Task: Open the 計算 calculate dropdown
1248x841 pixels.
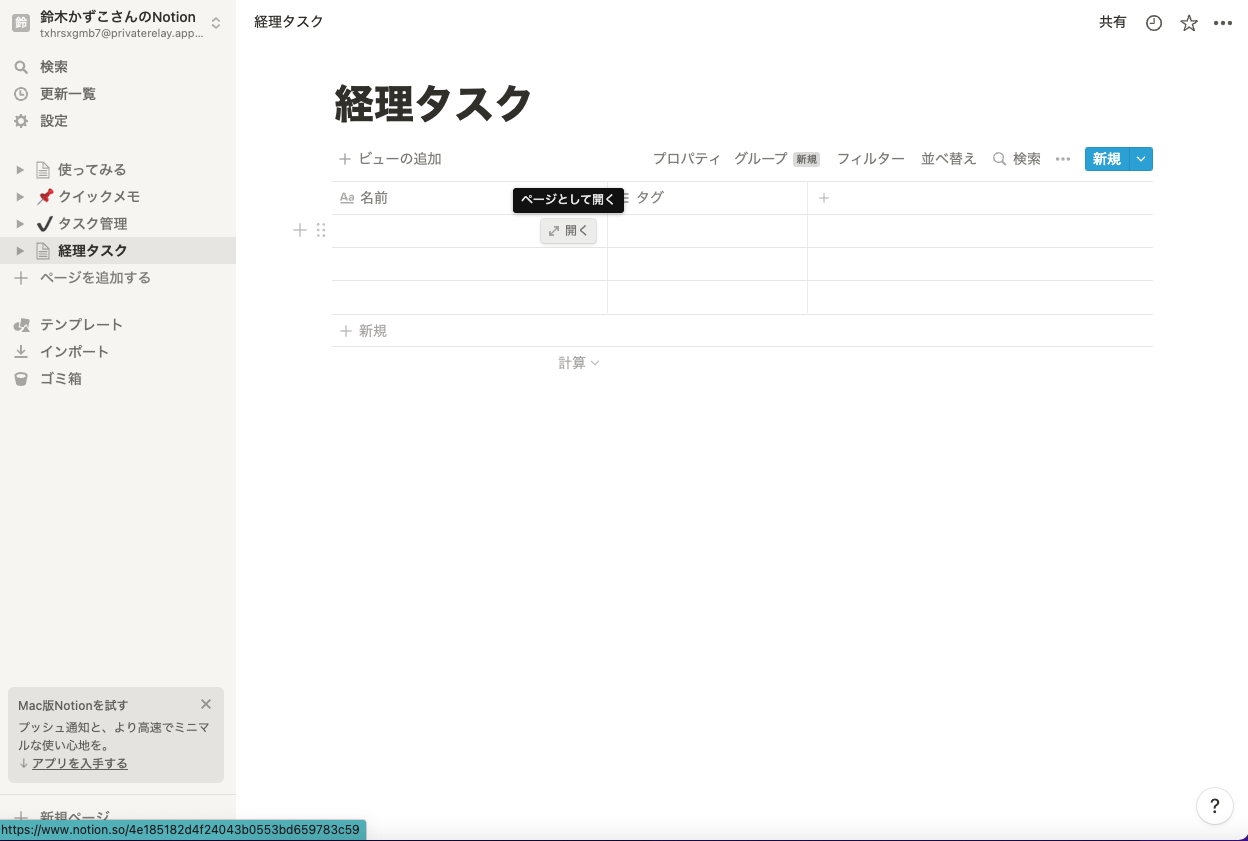Action: point(579,363)
